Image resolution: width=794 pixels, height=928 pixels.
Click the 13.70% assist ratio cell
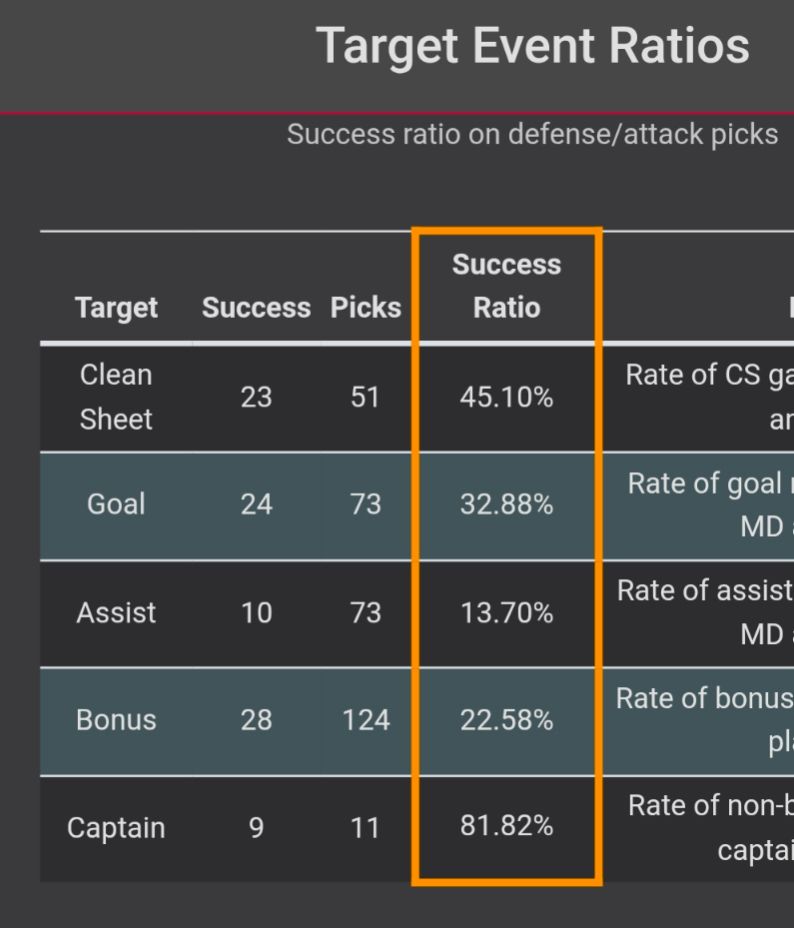pyautogui.click(x=506, y=613)
